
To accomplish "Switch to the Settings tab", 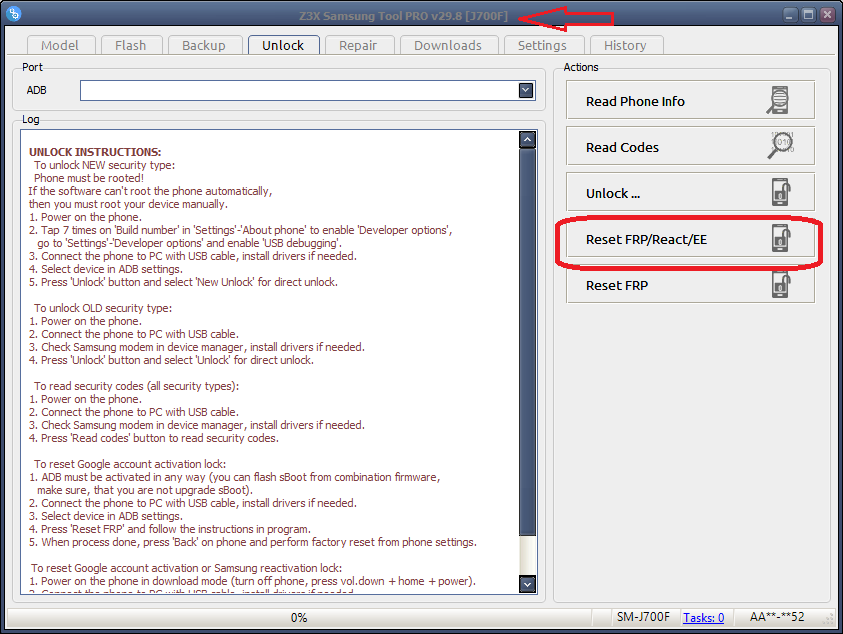I will (542, 45).
